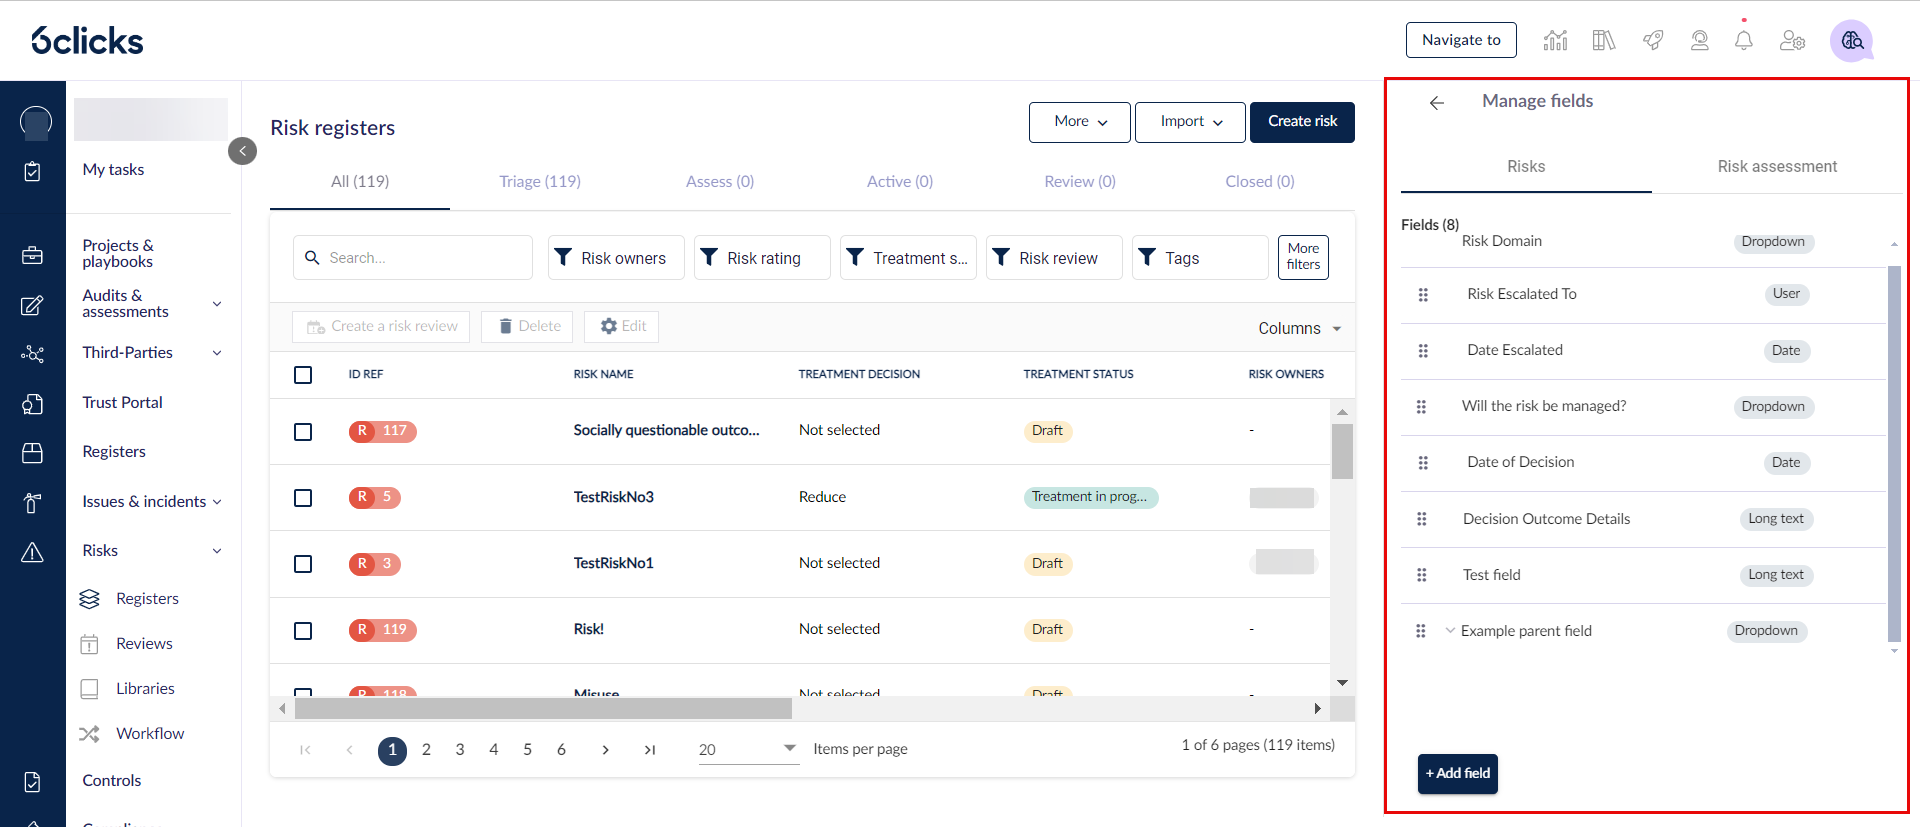The width and height of the screenshot is (1920, 827).
Task: Switch to the Assess (0) tab
Action: click(x=720, y=182)
